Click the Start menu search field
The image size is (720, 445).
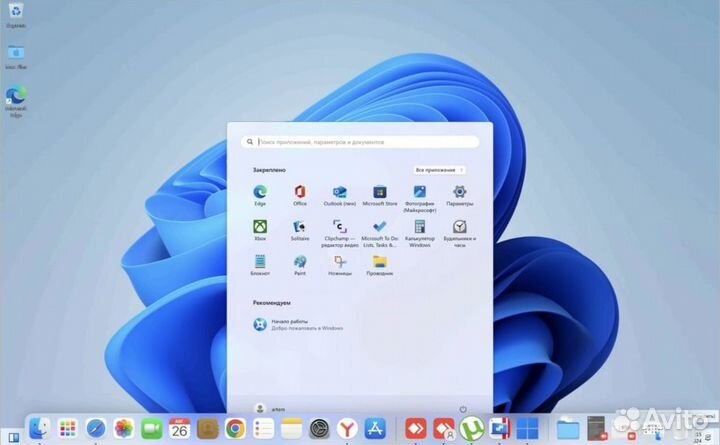click(360, 142)
